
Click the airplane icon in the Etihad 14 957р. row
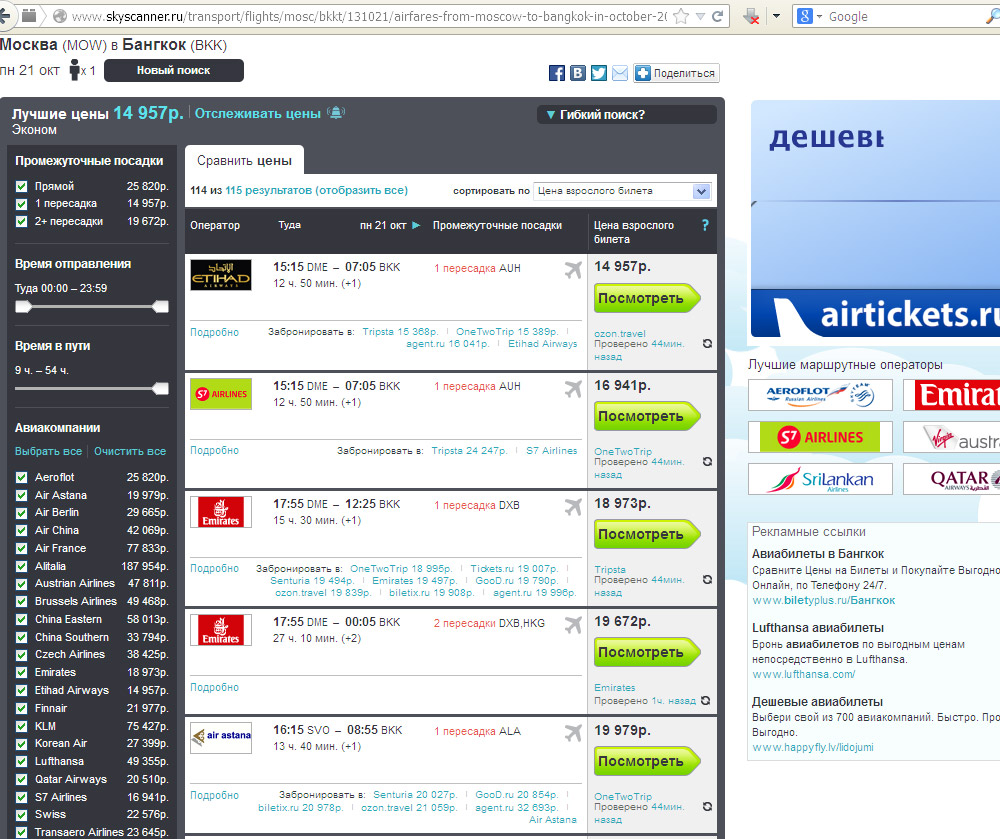(x=573, y=270)
